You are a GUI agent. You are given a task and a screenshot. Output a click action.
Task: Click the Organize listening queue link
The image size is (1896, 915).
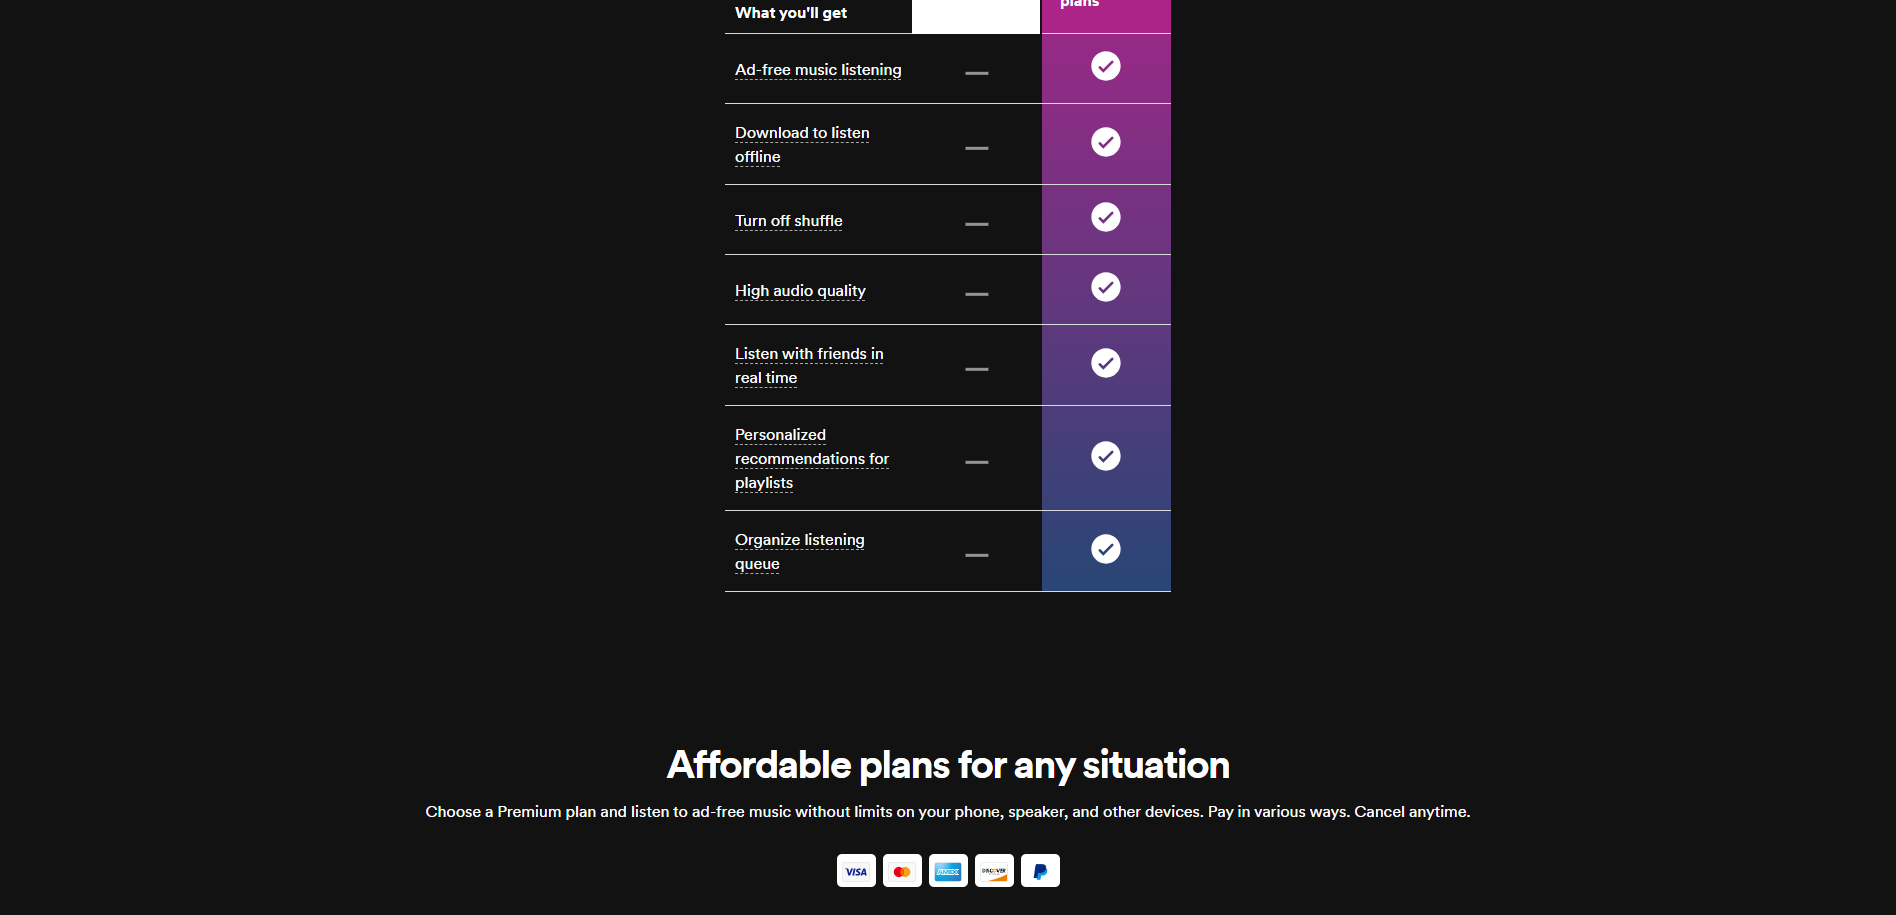[x=800, y=552]
